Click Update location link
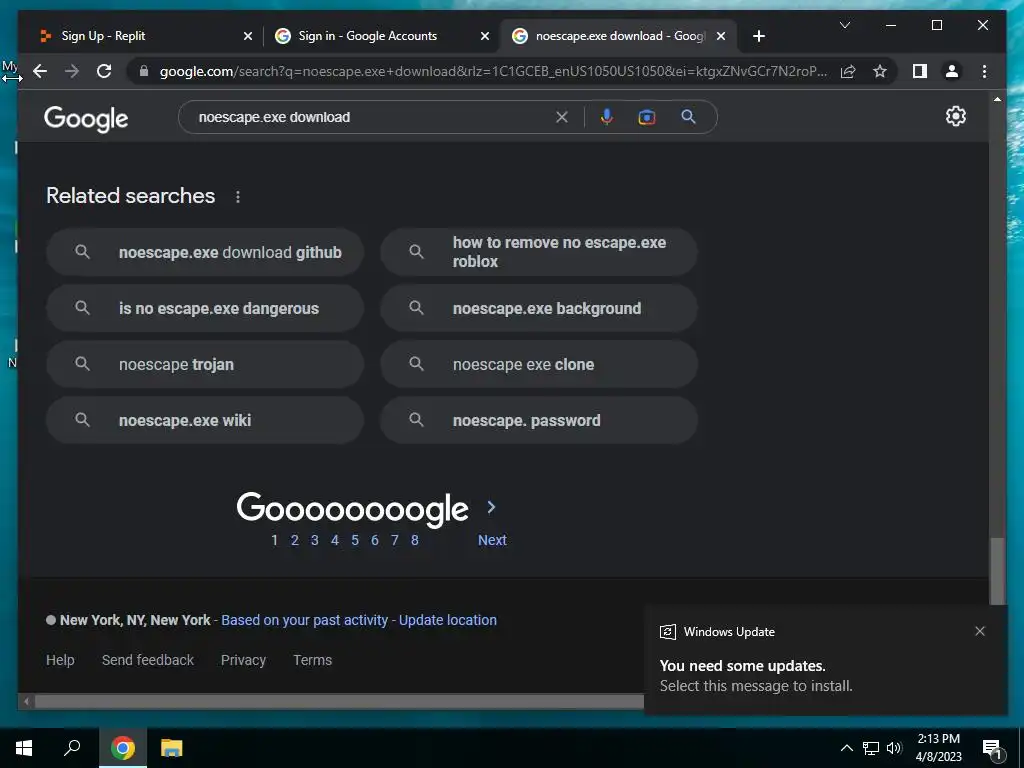Image resolution: width=1024 pixels, height=768 pixels. point(448,620)
